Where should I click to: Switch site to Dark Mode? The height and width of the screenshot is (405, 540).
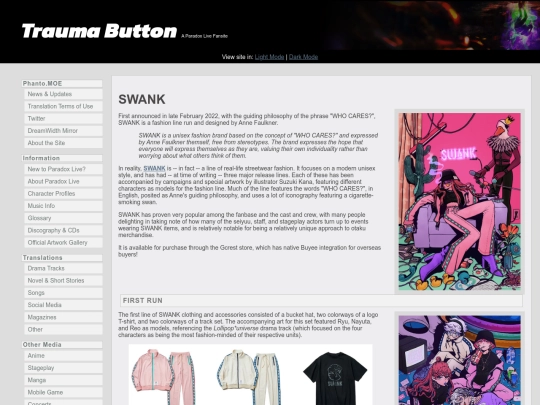click(x=303, y=57)
